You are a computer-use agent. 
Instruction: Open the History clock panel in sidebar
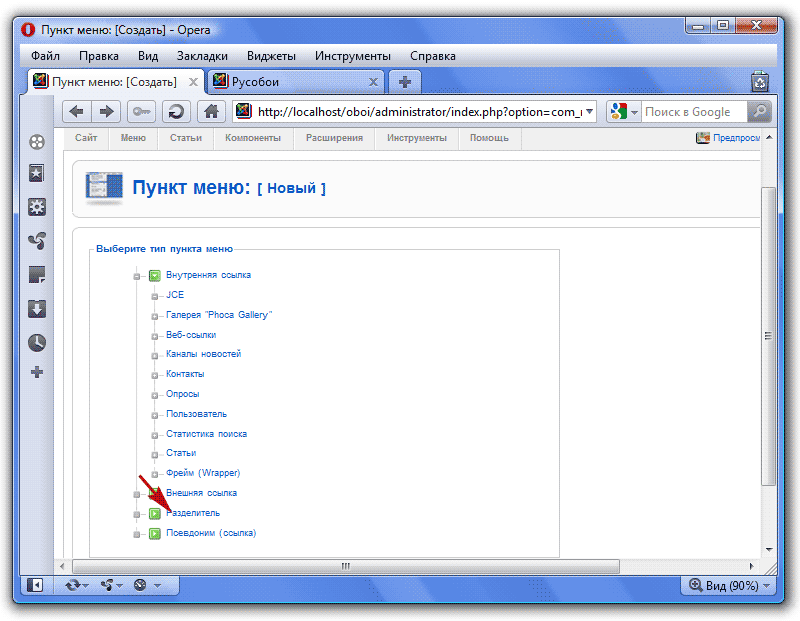coord(37,342)
